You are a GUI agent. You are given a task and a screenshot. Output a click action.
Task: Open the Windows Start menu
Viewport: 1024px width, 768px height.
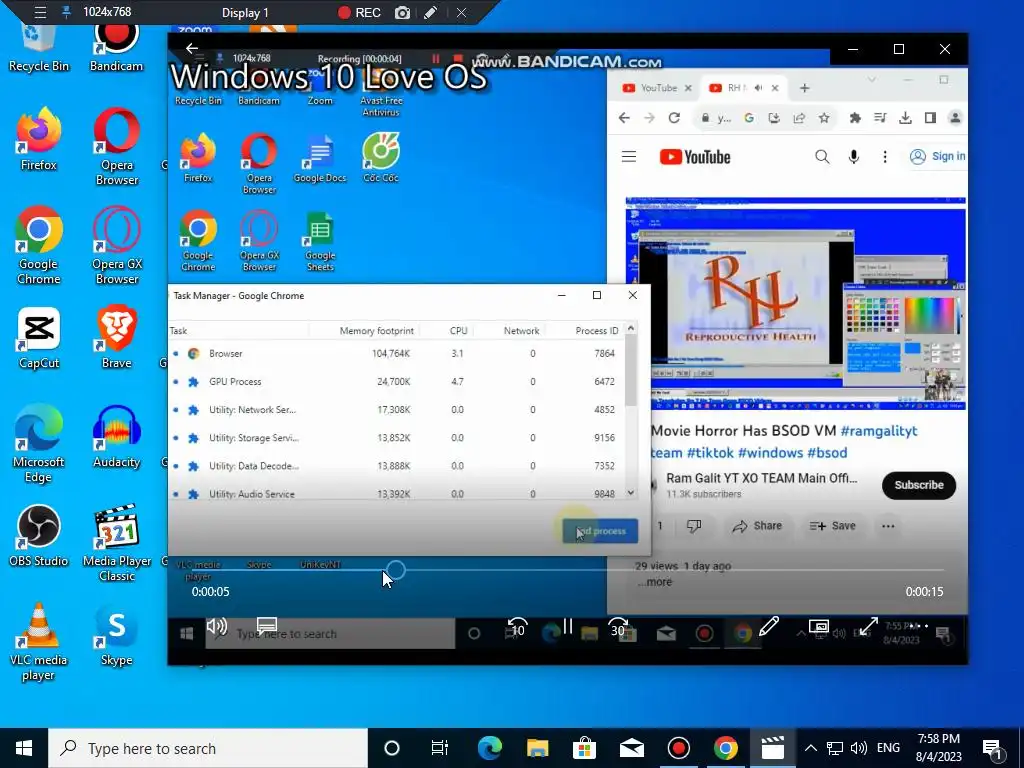[x=24, y=748]
